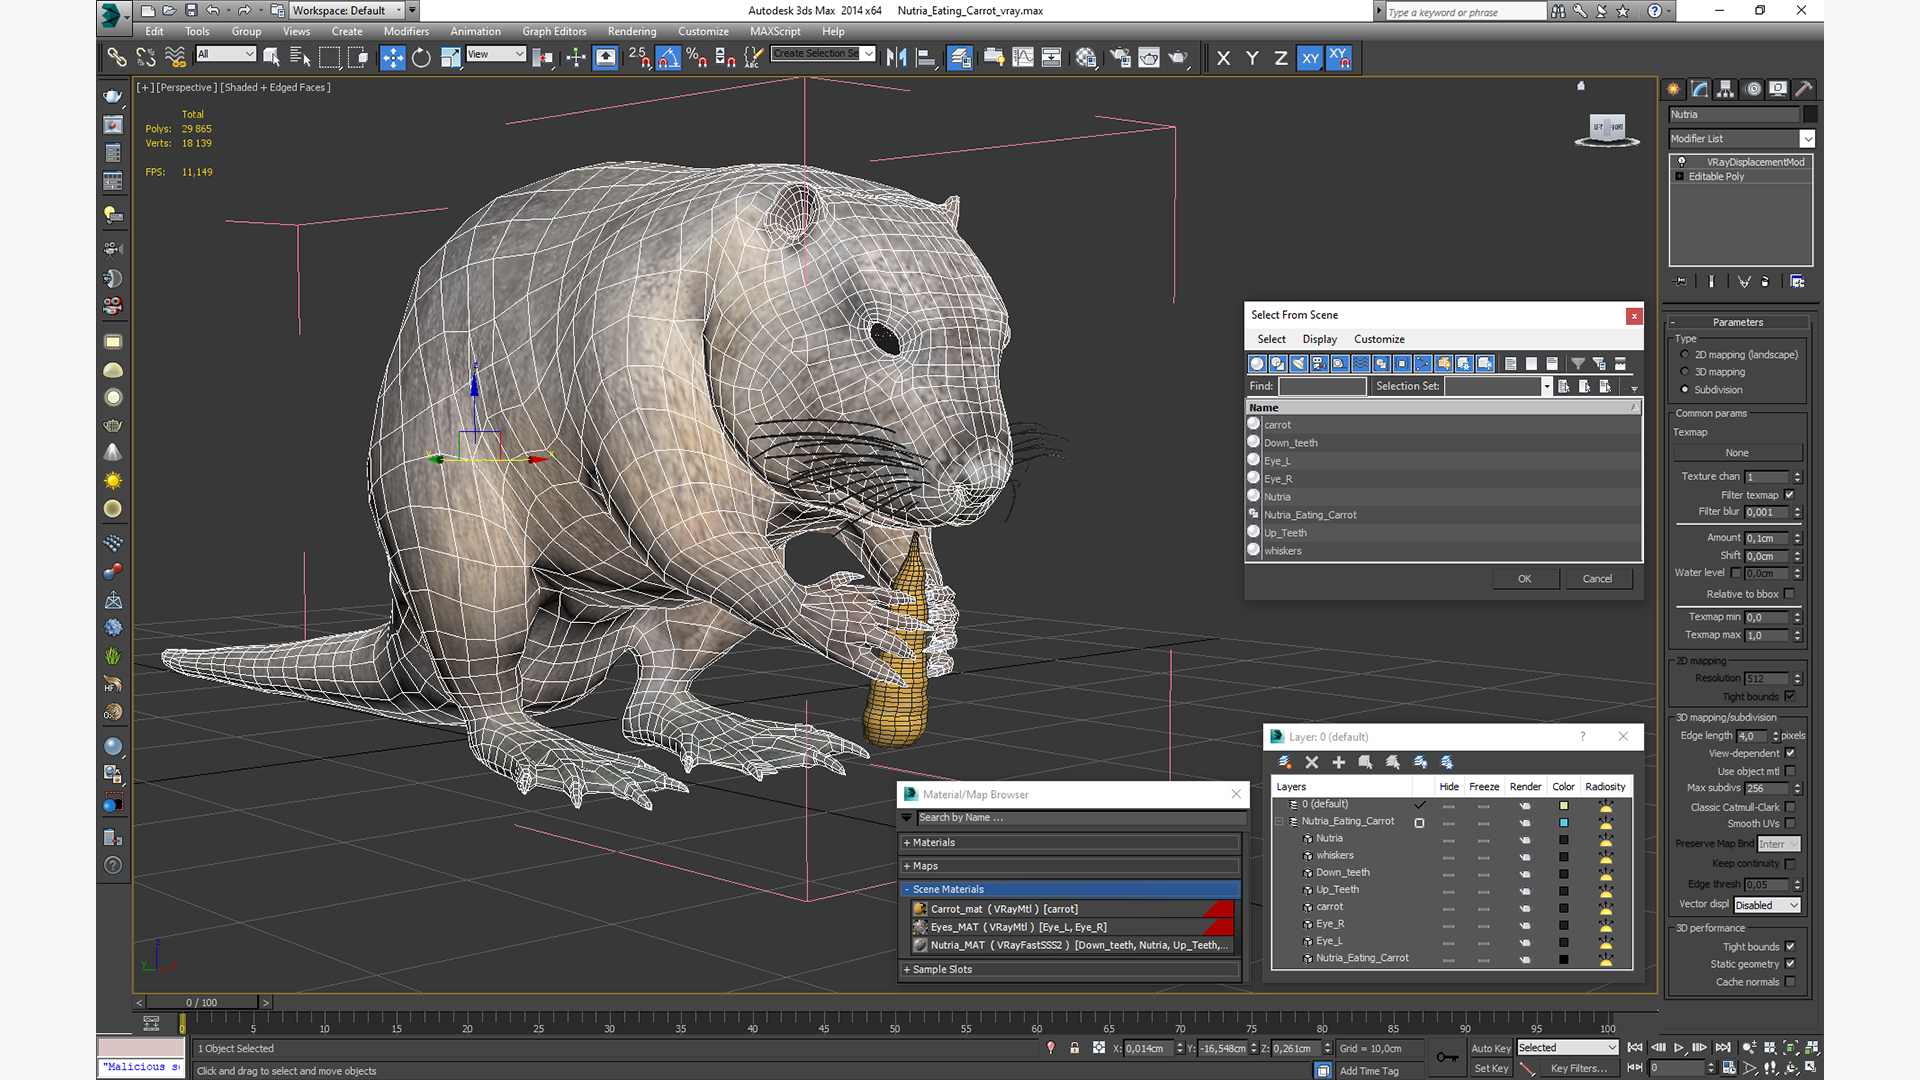
Task: Click the Find input in Select From Scene
Action: point(1322,386)
